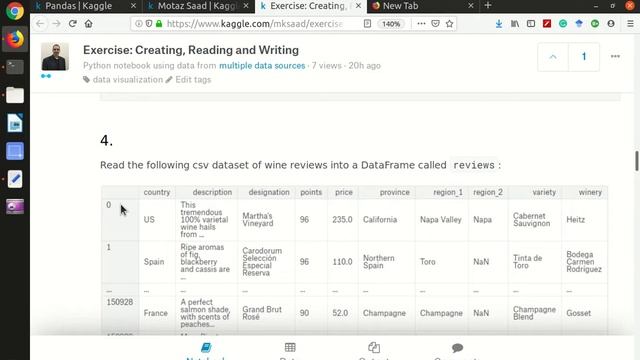Launch Chrome from the dock

15,11
